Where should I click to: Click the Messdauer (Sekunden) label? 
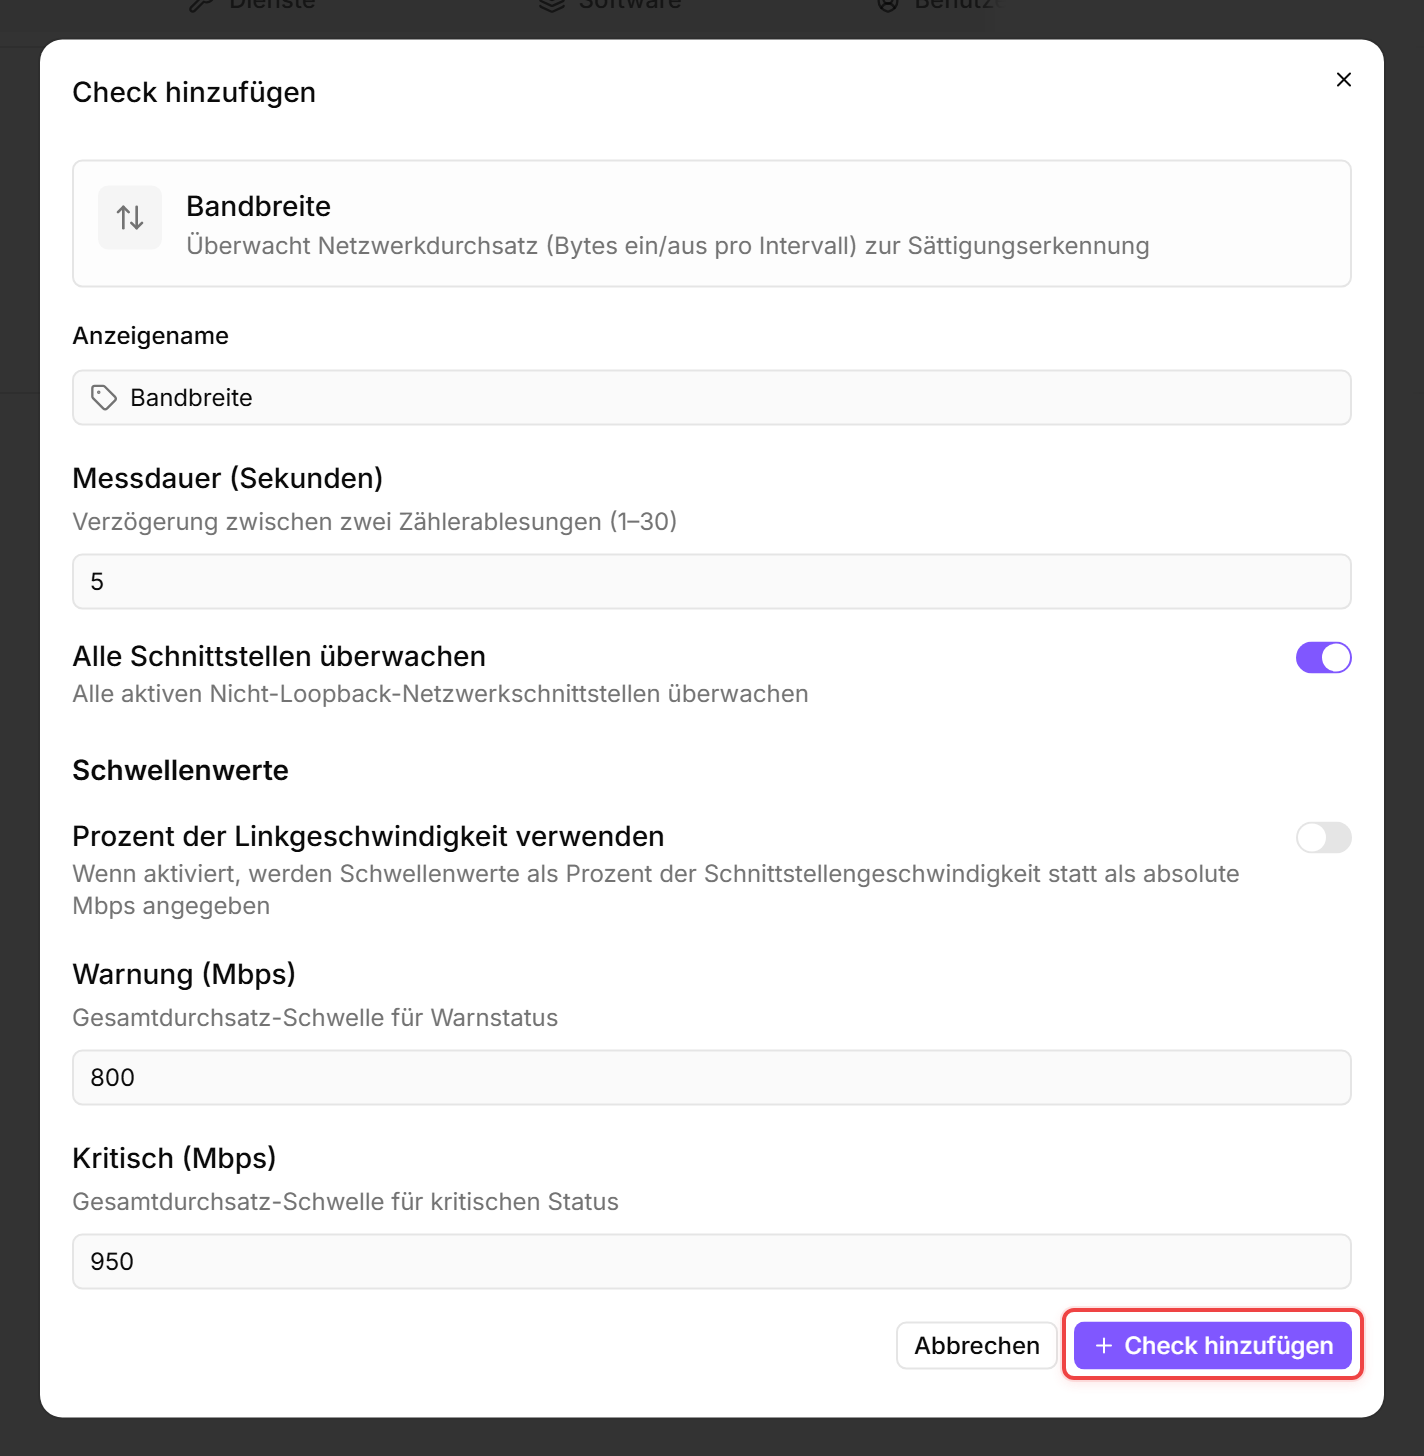228,479
